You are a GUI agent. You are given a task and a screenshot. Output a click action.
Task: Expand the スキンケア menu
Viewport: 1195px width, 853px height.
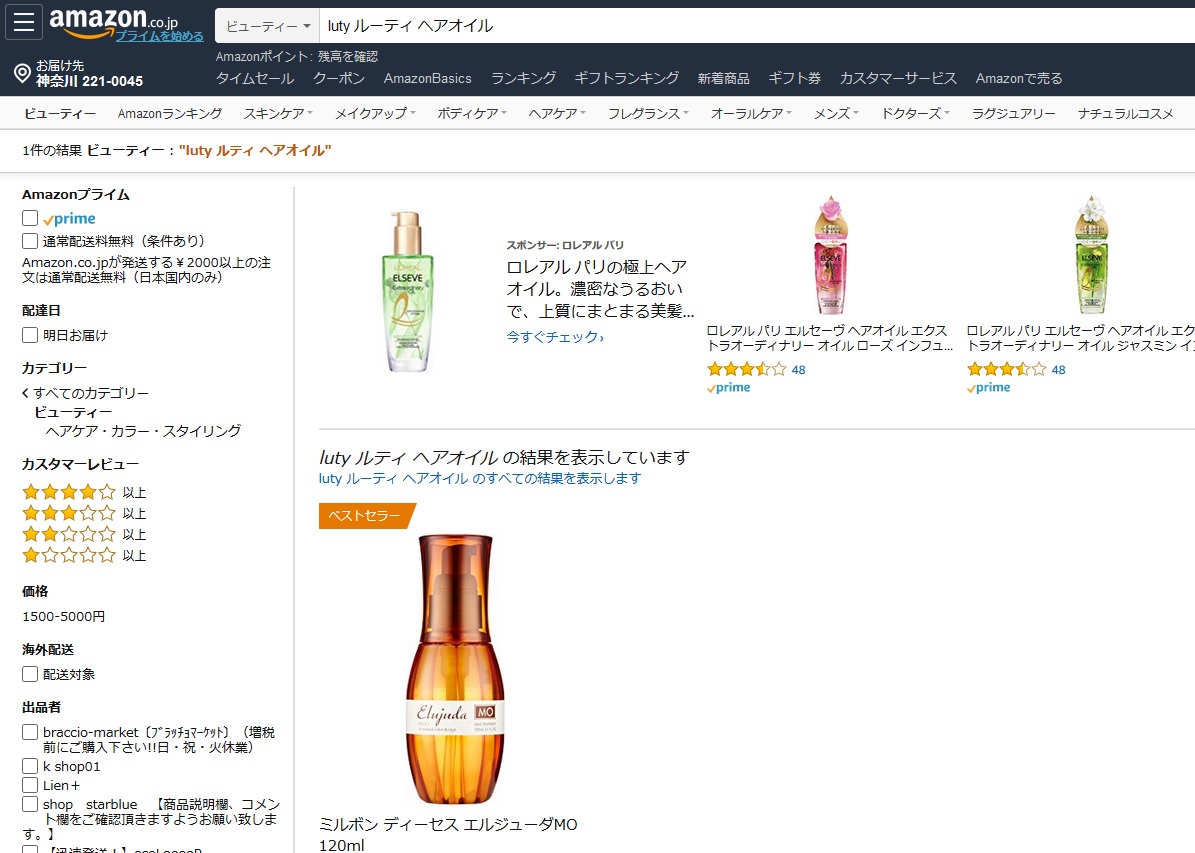point(278,114)
